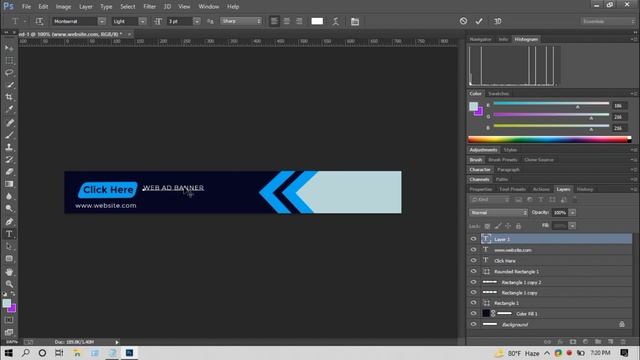Align text right
The width and height of the screenshot is (640, 360).
pyautogui.click(x=299, y=21)
